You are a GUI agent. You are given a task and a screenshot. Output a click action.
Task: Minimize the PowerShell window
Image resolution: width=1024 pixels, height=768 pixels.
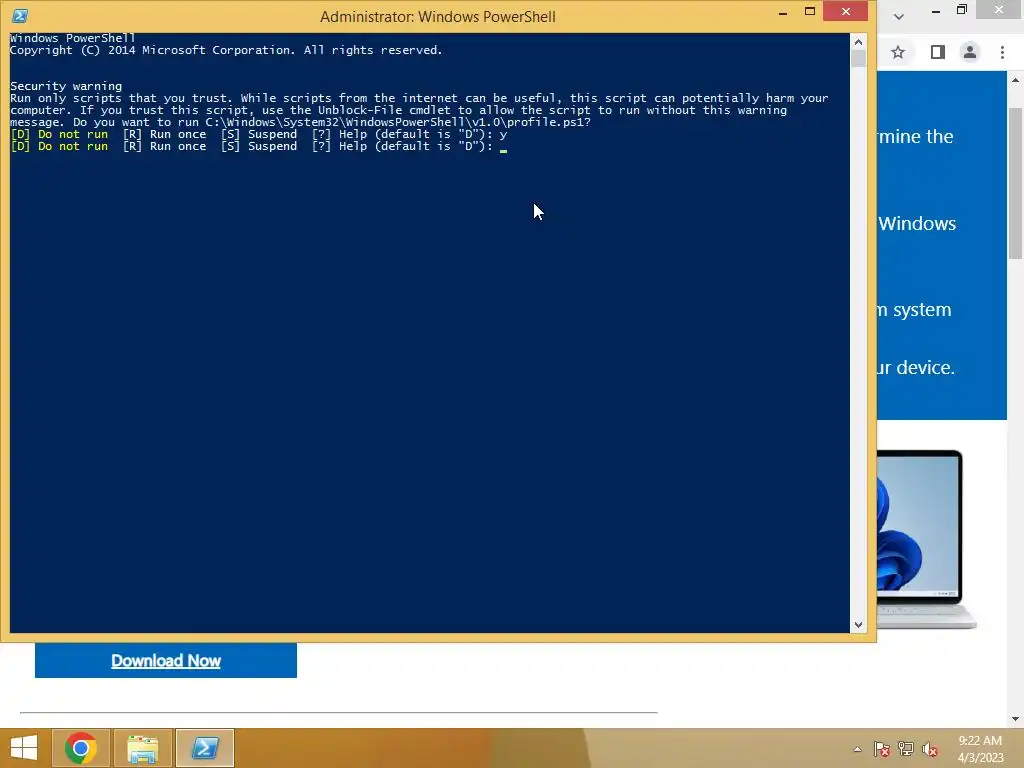(782, 12)
